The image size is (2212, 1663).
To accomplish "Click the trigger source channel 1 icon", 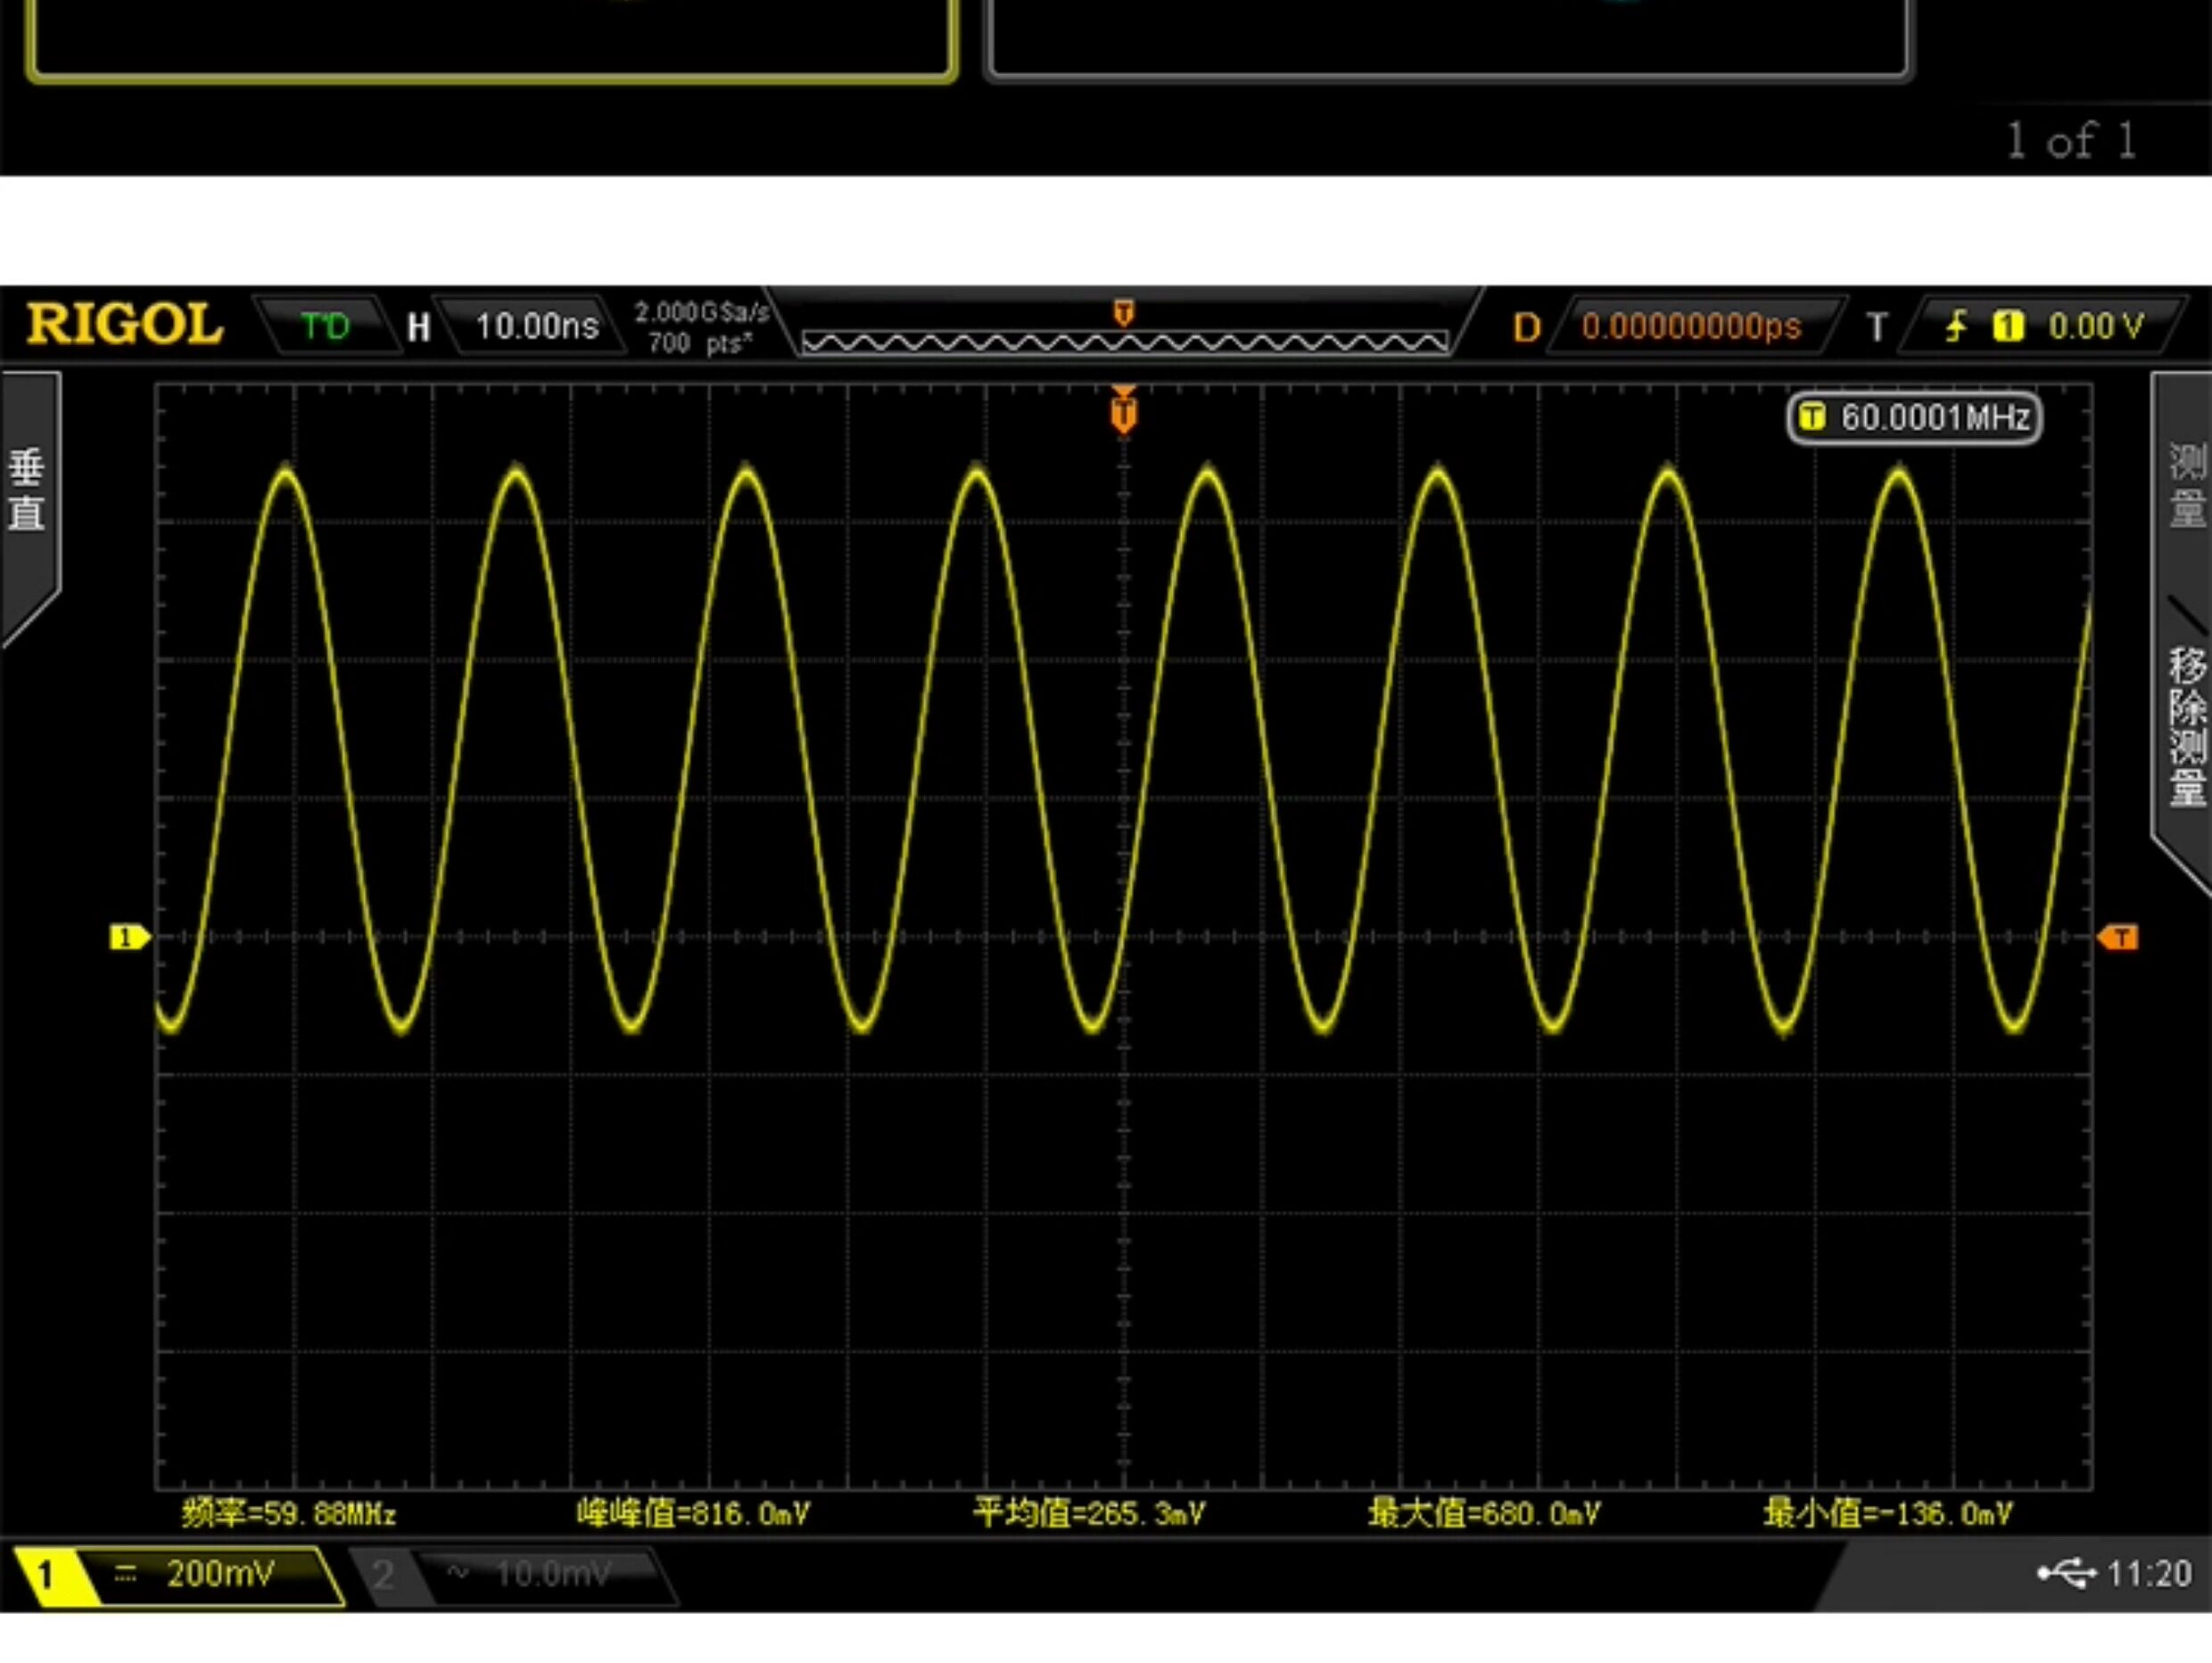I will click(x=2007, y=326).
